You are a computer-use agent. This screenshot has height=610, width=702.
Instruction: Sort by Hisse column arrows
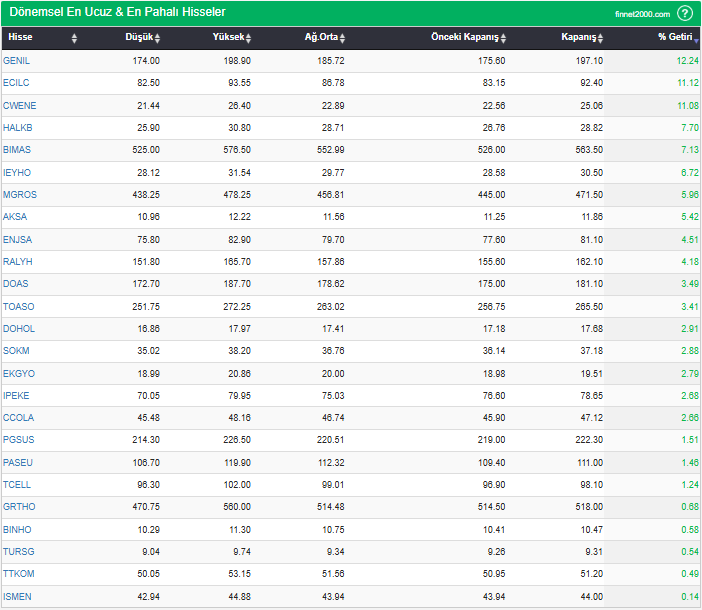(74, 38)
